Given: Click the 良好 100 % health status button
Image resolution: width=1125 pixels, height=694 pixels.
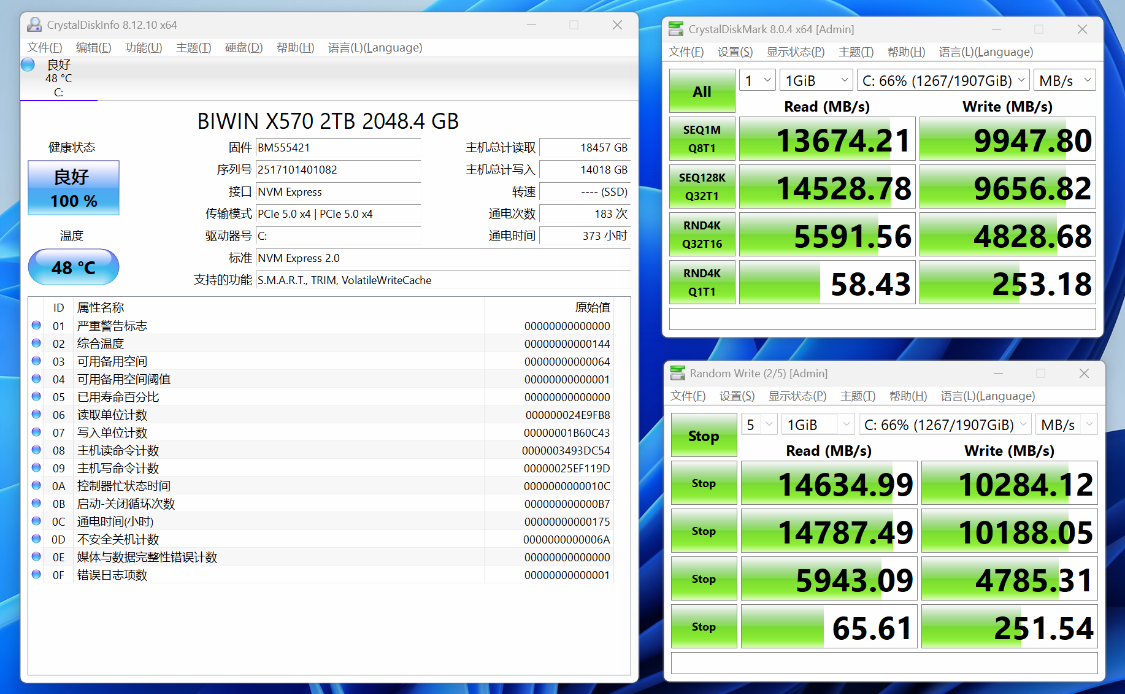Looking at the screenshot, I should pyautogui.click(x=73, y=188).
